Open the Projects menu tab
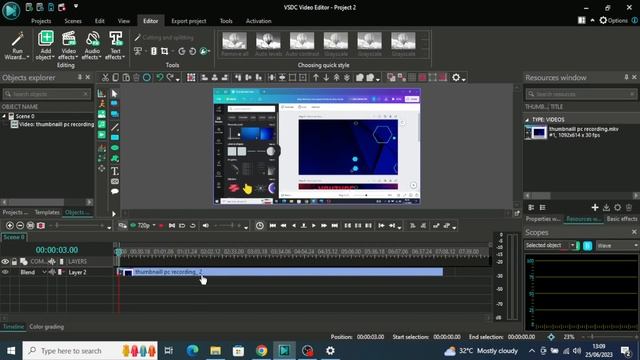Viewport: 640px width, 360px height. [x=41, y=21]
